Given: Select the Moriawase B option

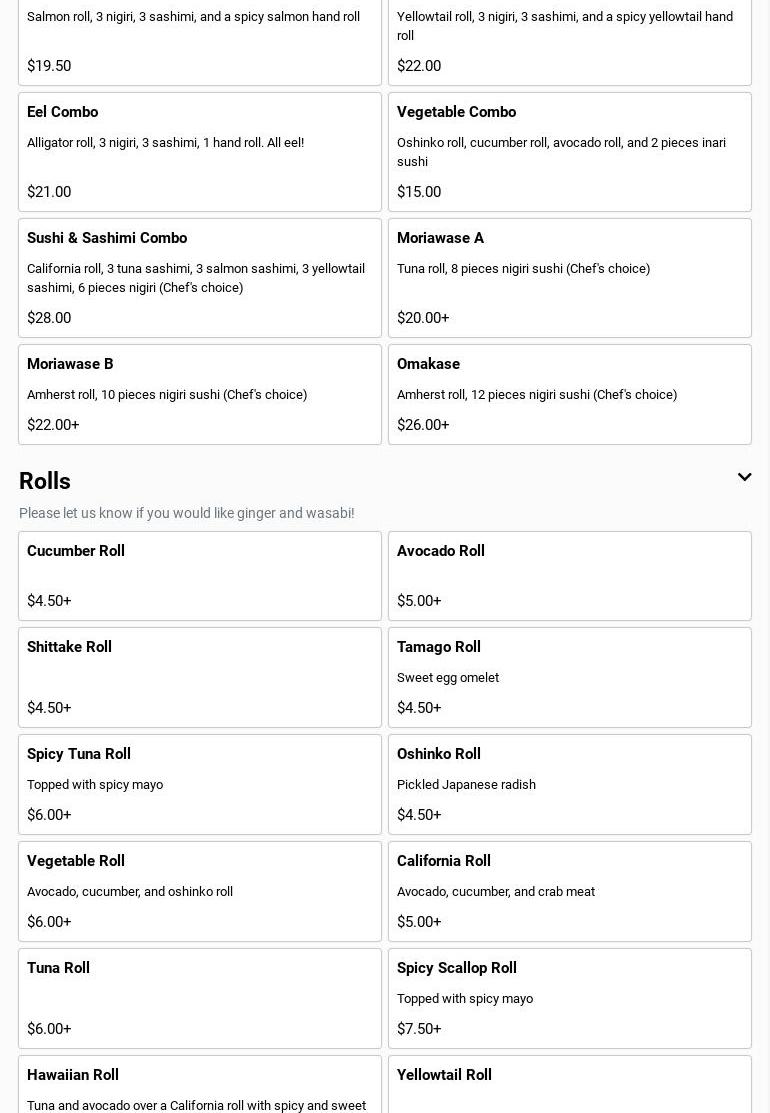Looking at the screenshot, I should point(200,394).
